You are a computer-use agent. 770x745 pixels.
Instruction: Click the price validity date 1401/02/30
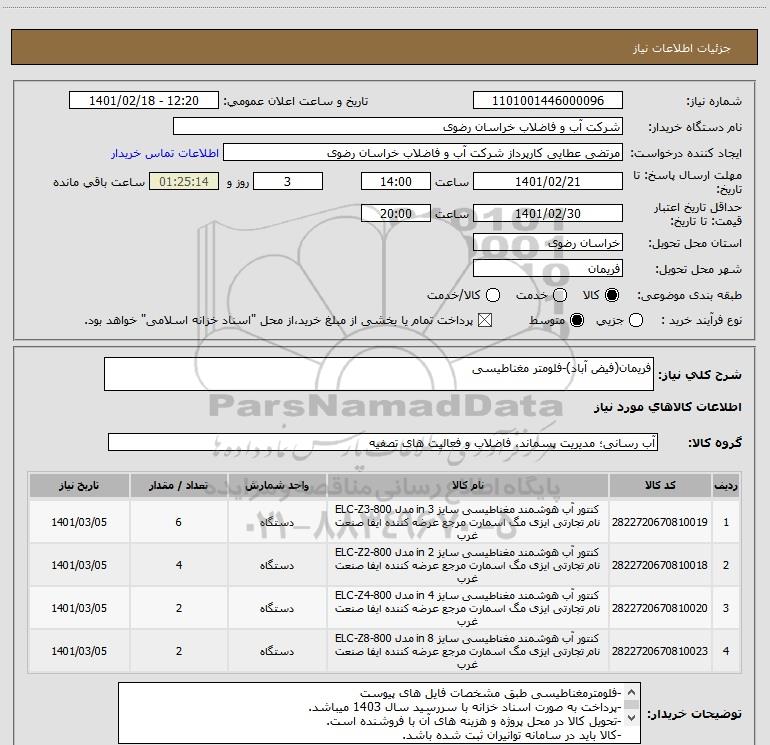(548, 214)
